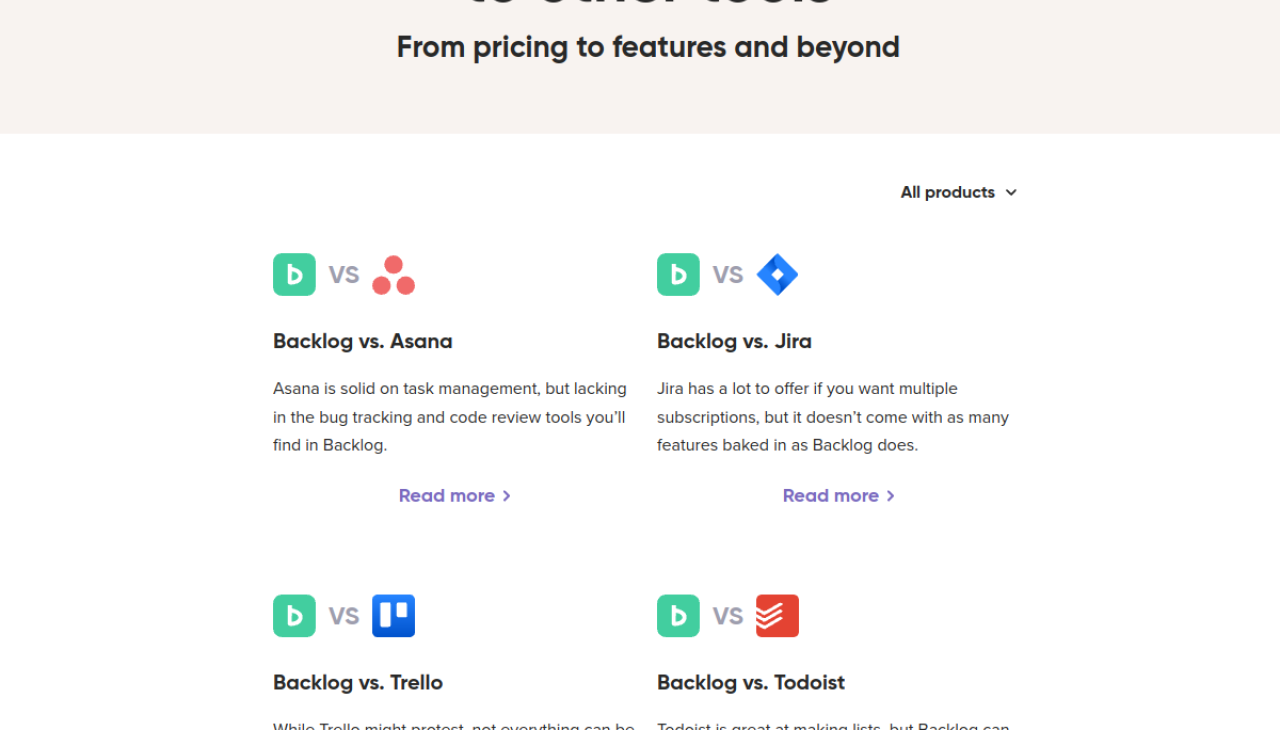Click the Backlog icon beside Todoist
The width and height of the screenshot is (1280, 730).
[678, 615]
